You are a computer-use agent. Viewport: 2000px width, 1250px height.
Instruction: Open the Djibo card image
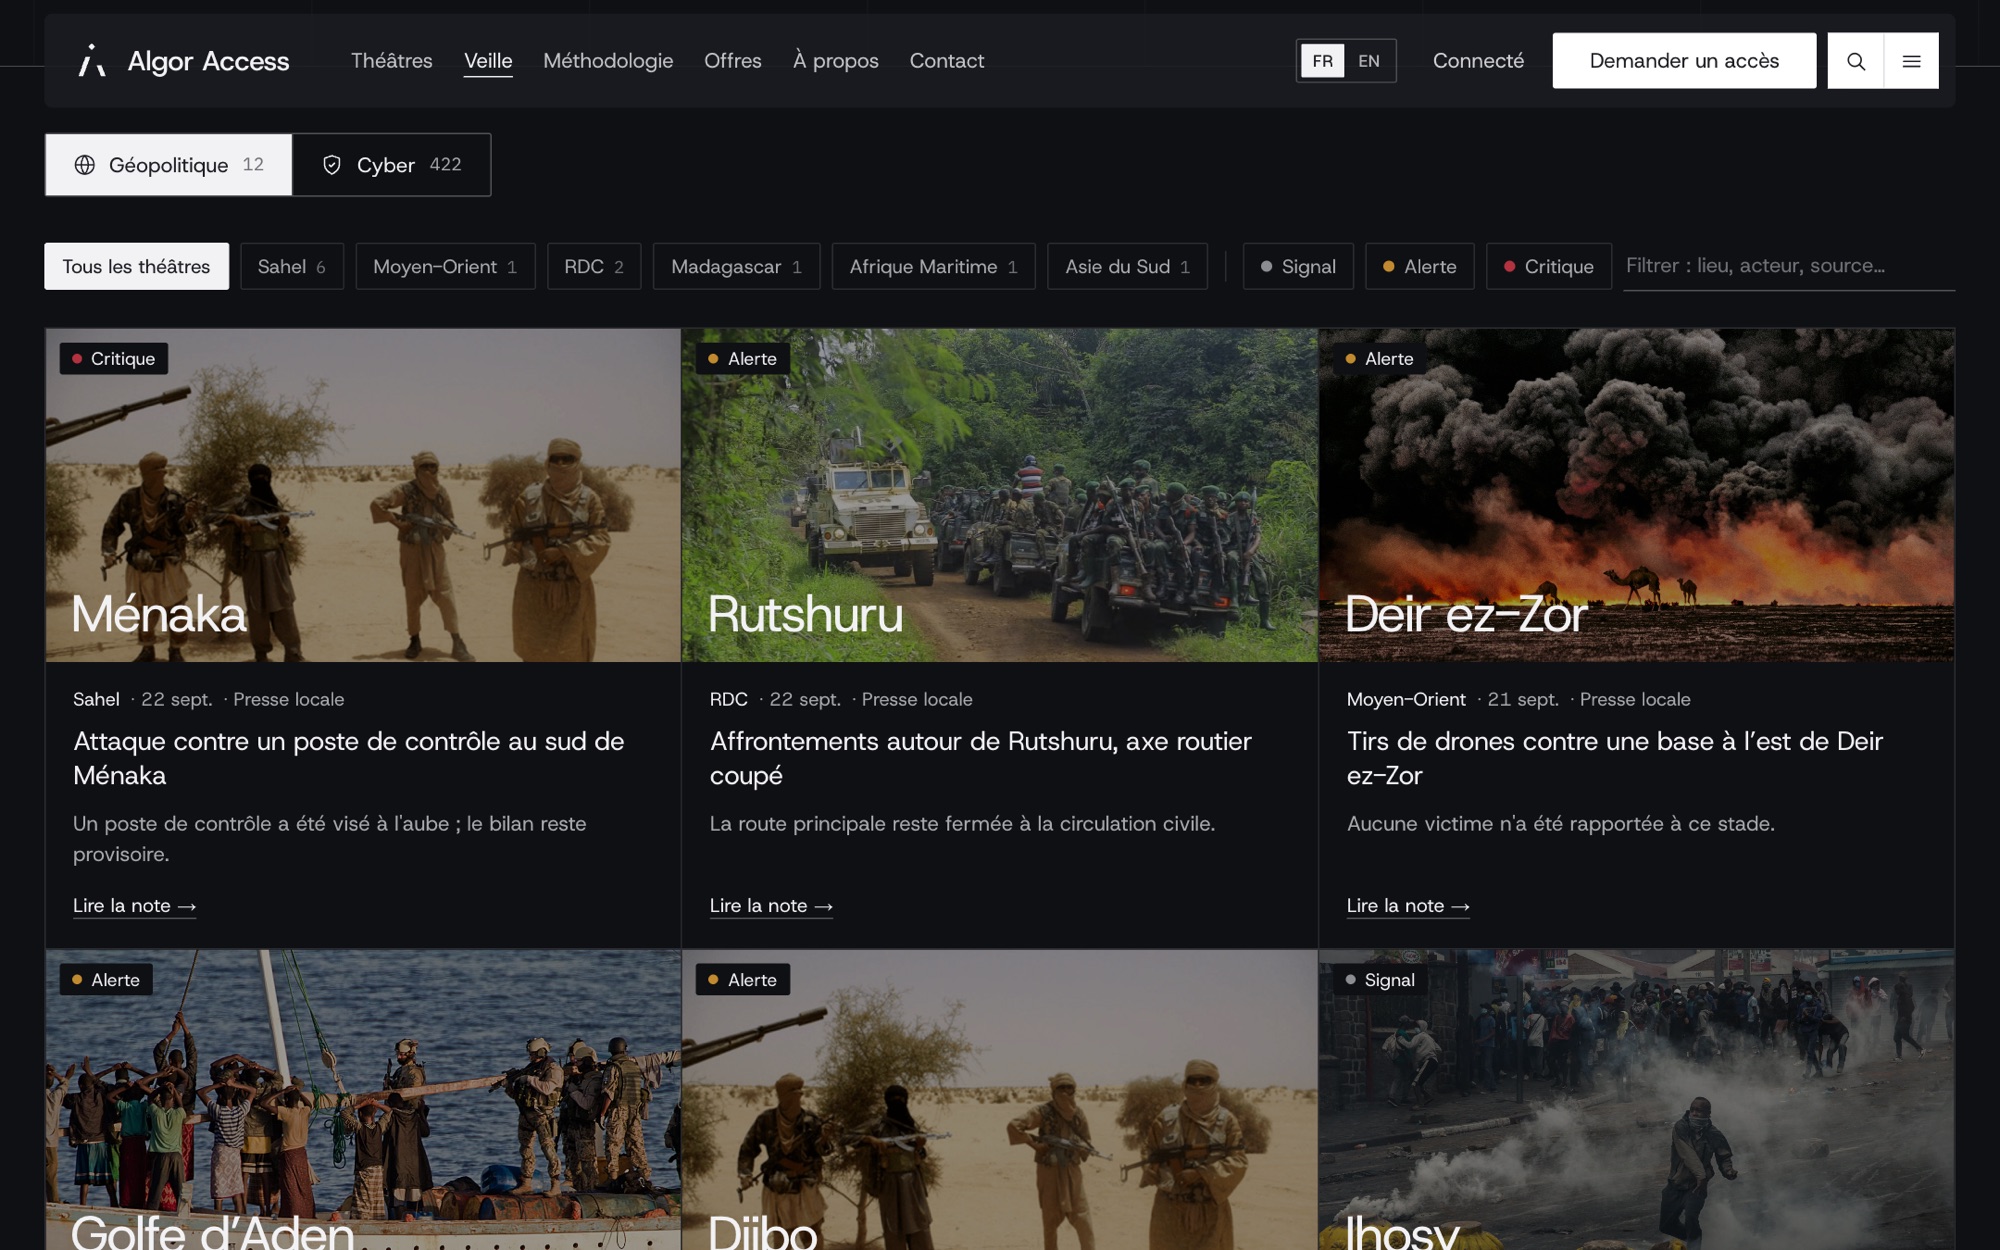pos(999,1100)
